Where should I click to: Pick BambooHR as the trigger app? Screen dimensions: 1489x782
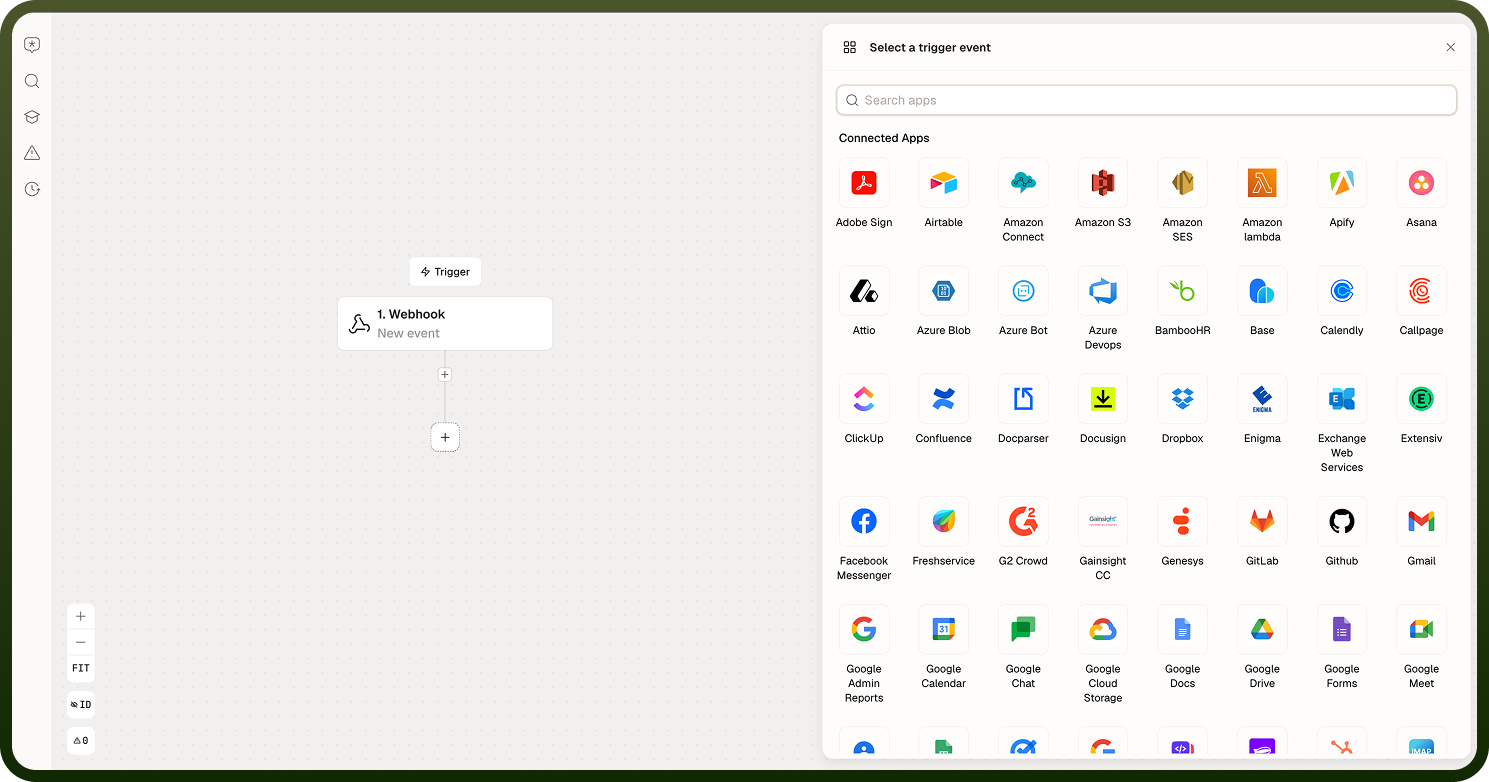[1182, 291]
